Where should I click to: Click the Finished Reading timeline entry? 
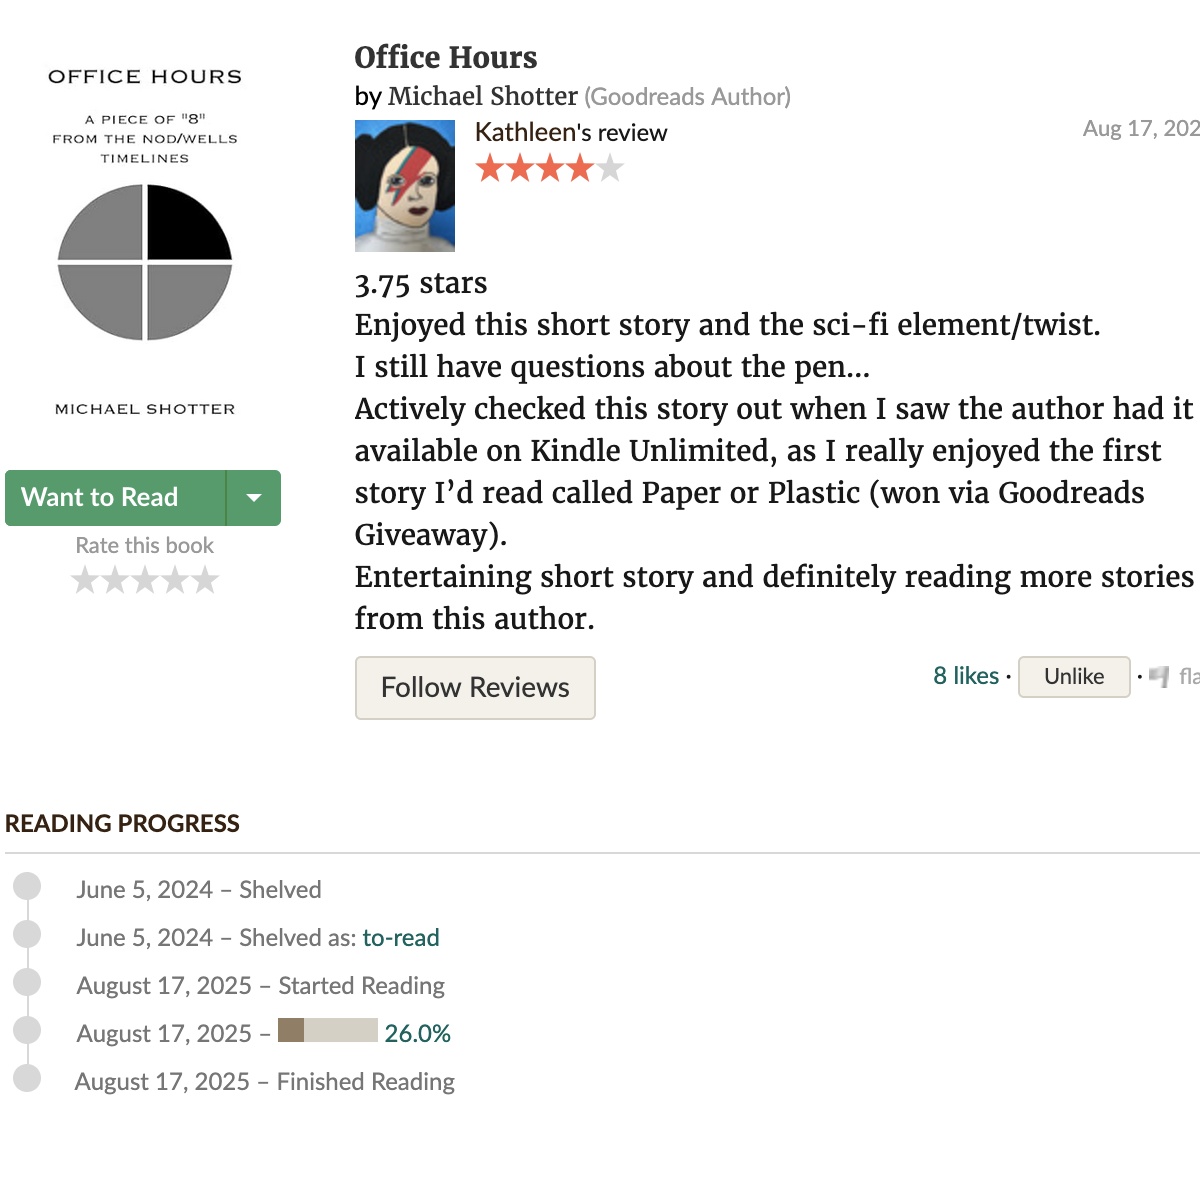click(x=365, y=1081)
